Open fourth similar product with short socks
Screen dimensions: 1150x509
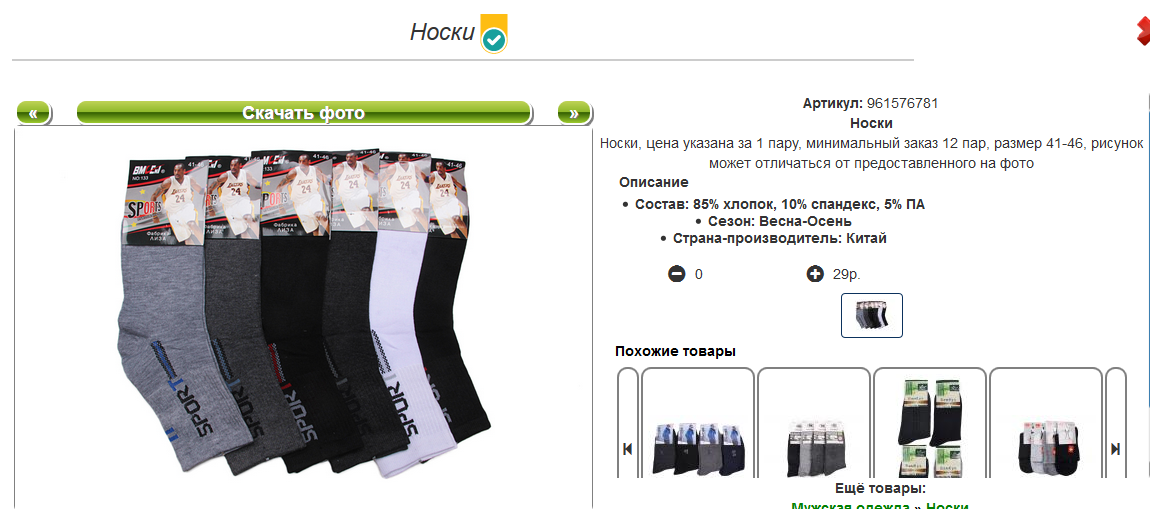[1046, 424]
